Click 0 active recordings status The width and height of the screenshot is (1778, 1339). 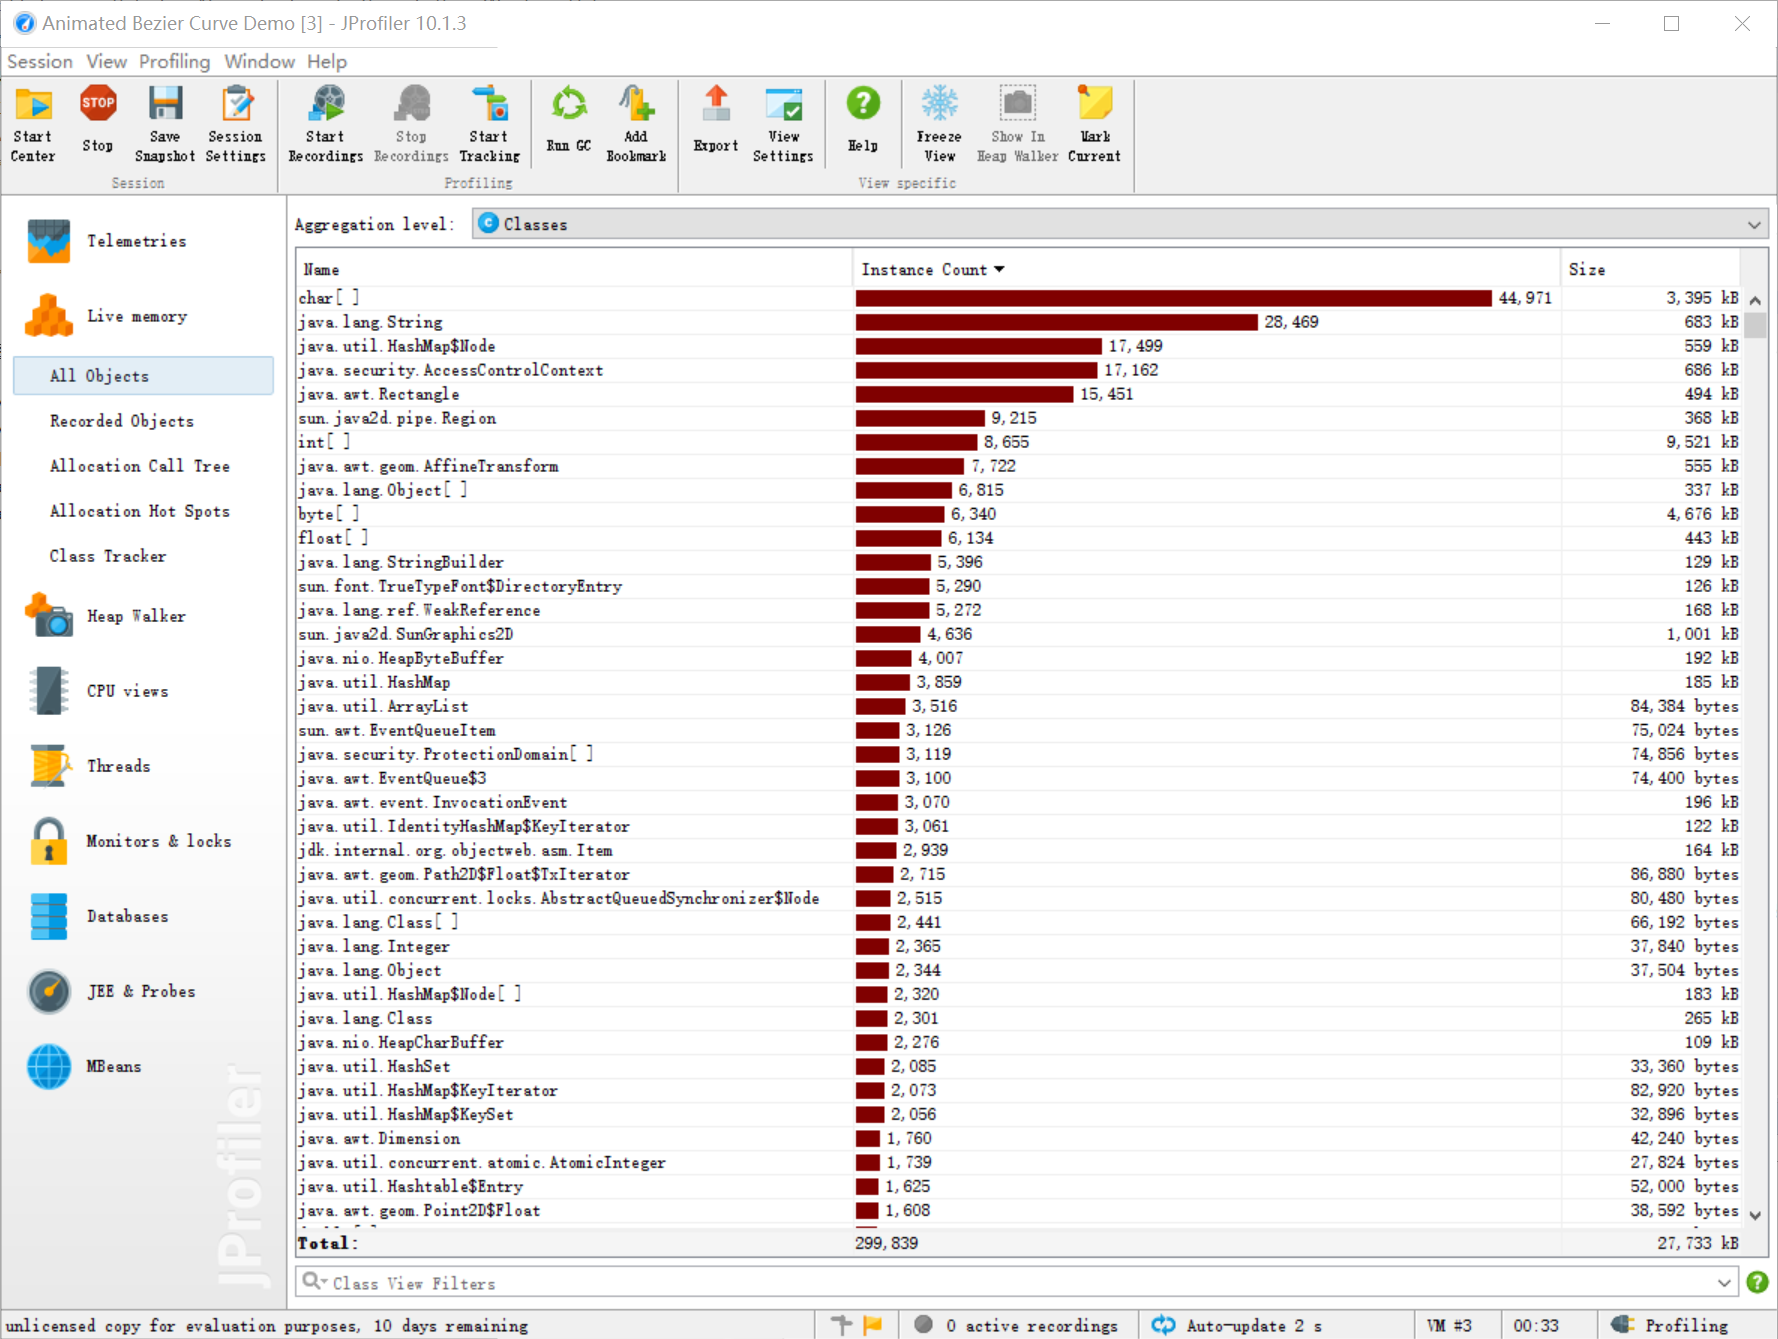1017,1325
